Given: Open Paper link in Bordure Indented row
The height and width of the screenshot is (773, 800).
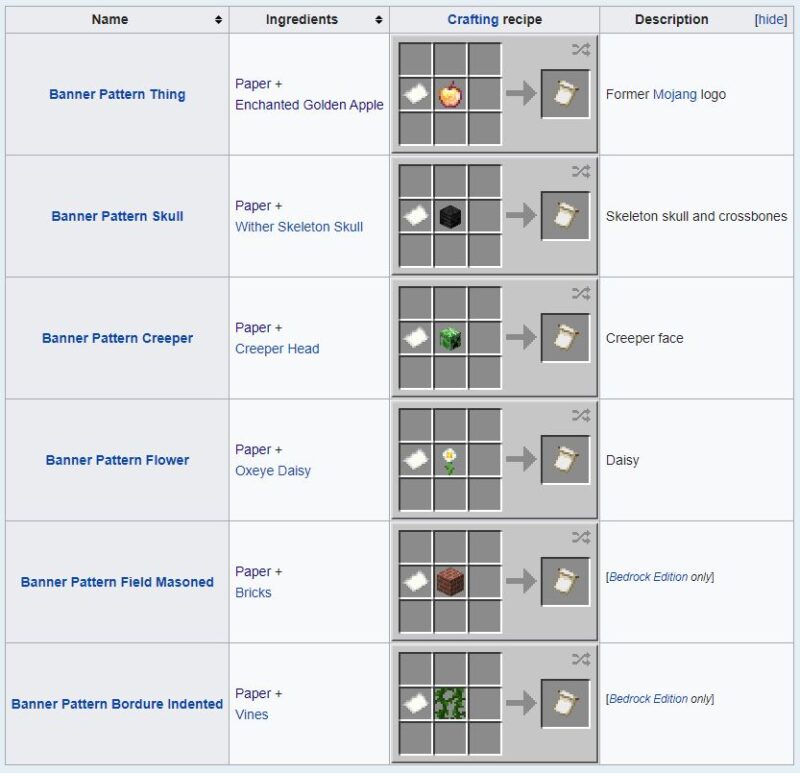Looking at the screenshot, I should tap(253, 693).
